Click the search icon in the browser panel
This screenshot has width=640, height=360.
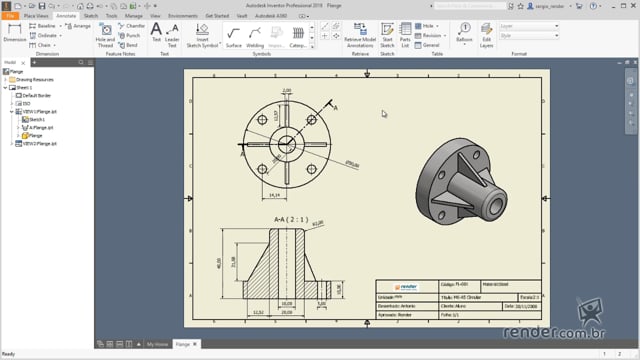point(81,62)
